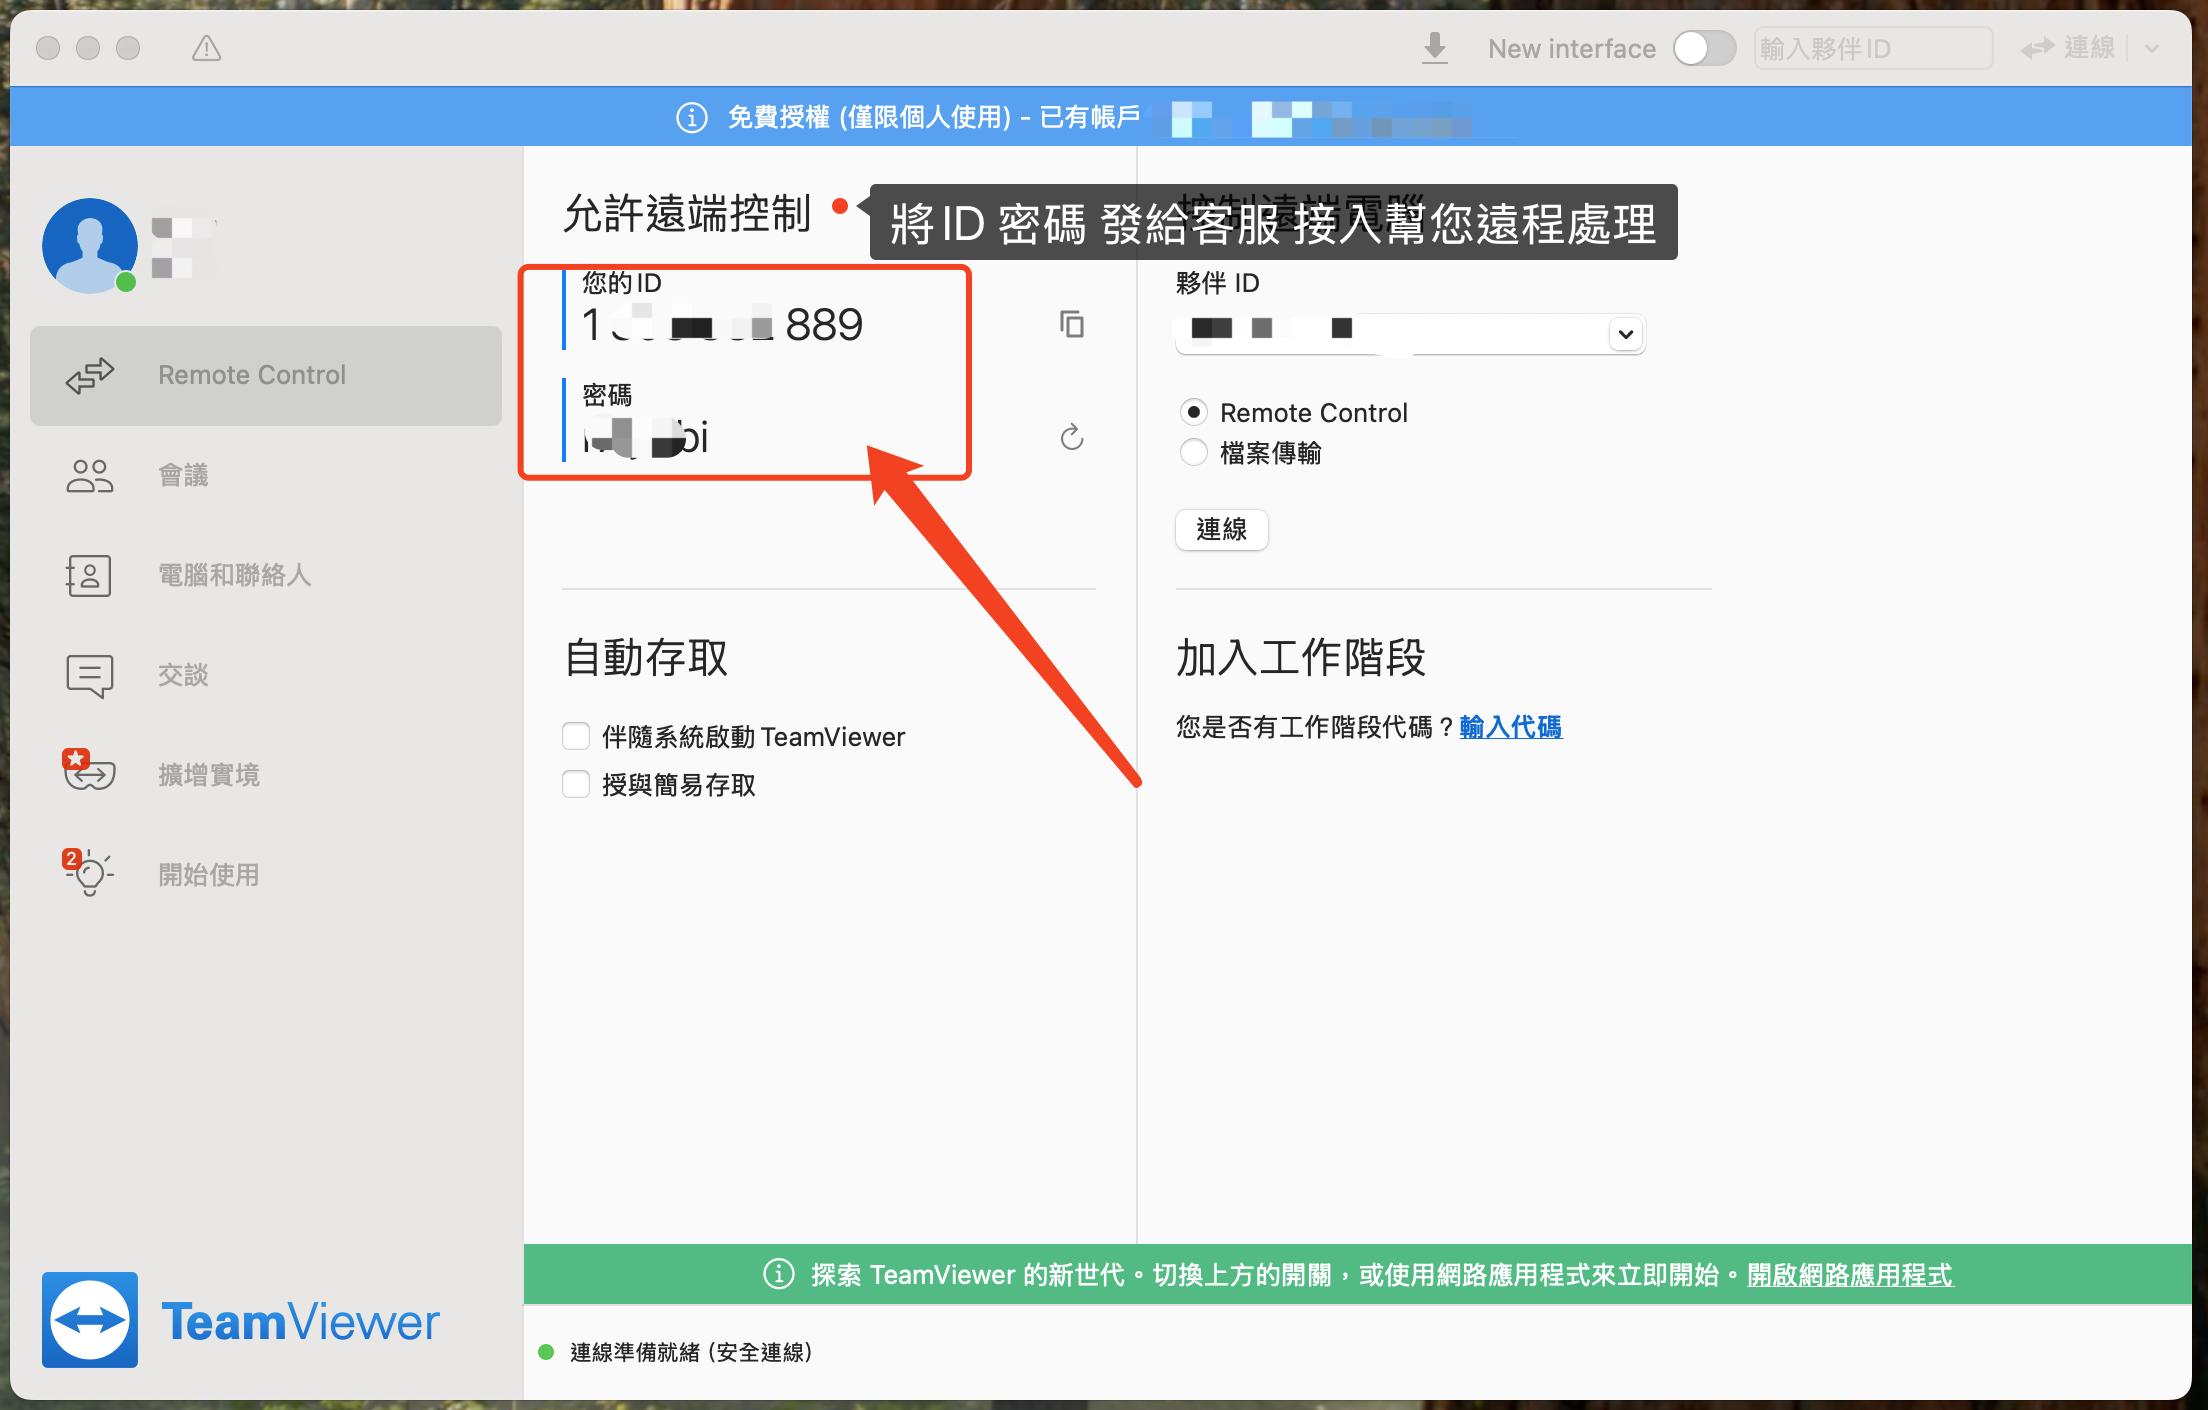
Task: Open the 會議 section in sidebar
Action: point(266,475)
